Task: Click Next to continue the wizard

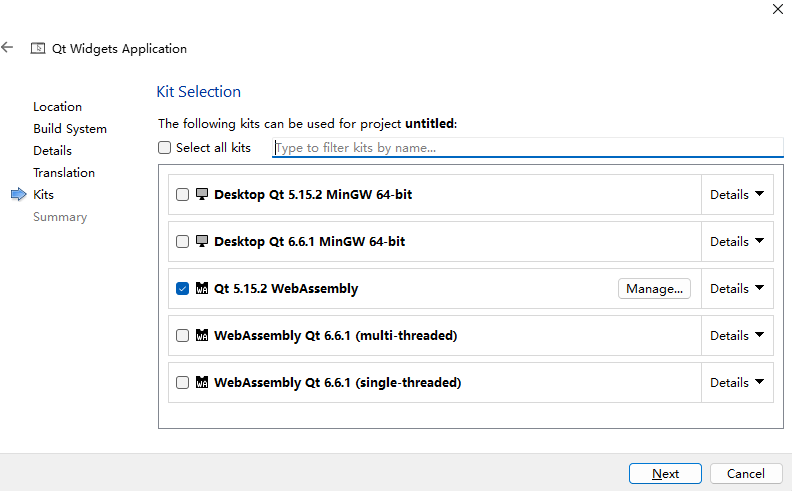Action: (665, 473)
